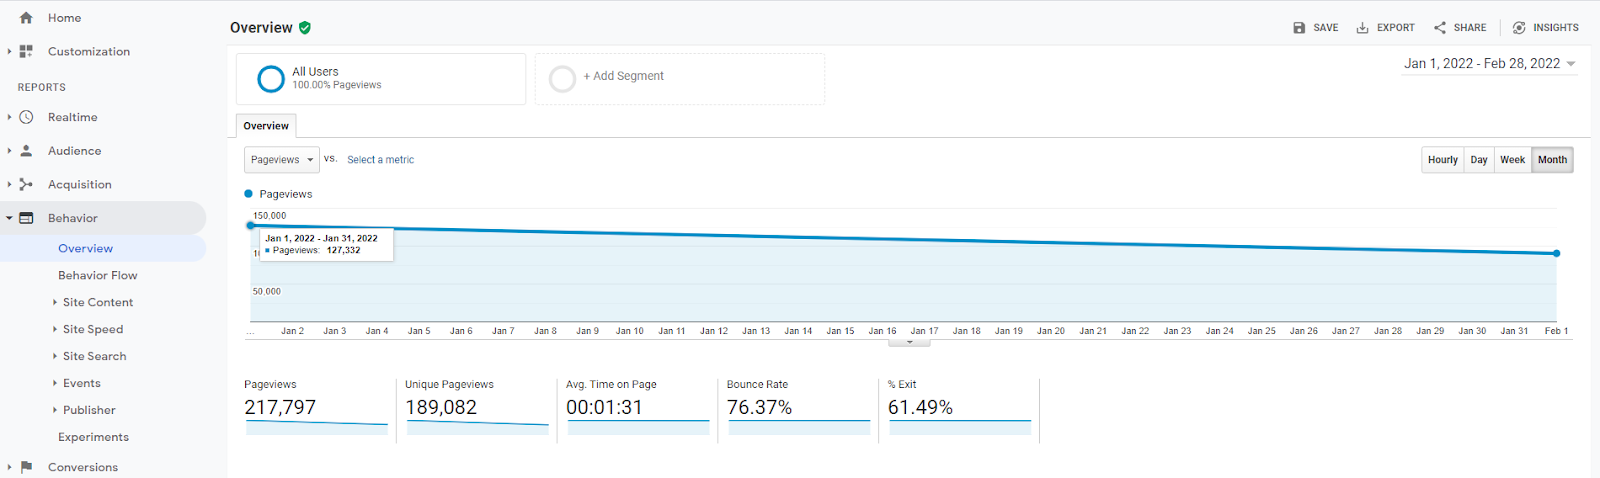Click the Realtime clock icon
The height and width of the screenshot is (478, 1600).
[26, 117]
